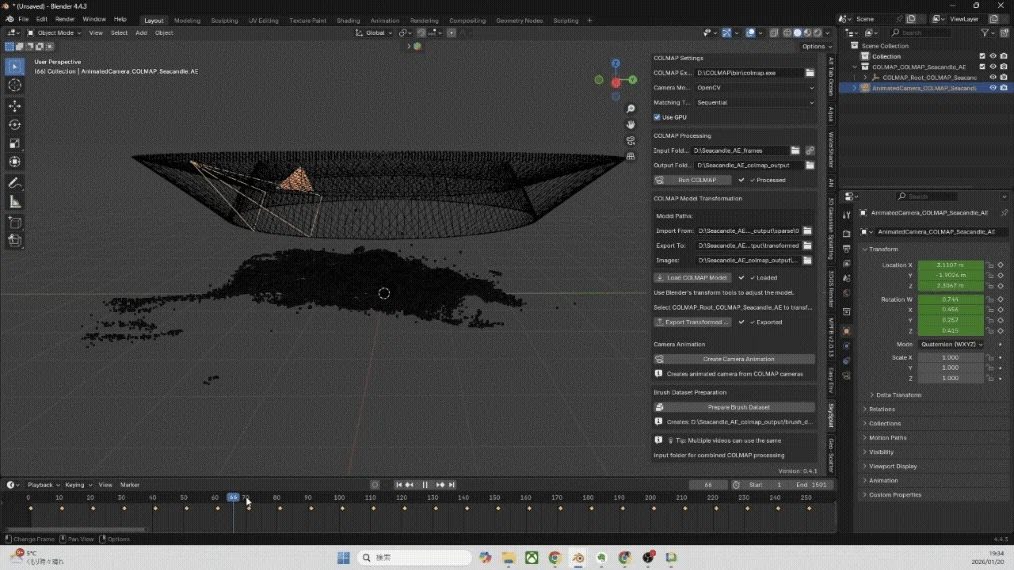
Task: Activate the Select Box tool
Action: click(x=14, y=67)
